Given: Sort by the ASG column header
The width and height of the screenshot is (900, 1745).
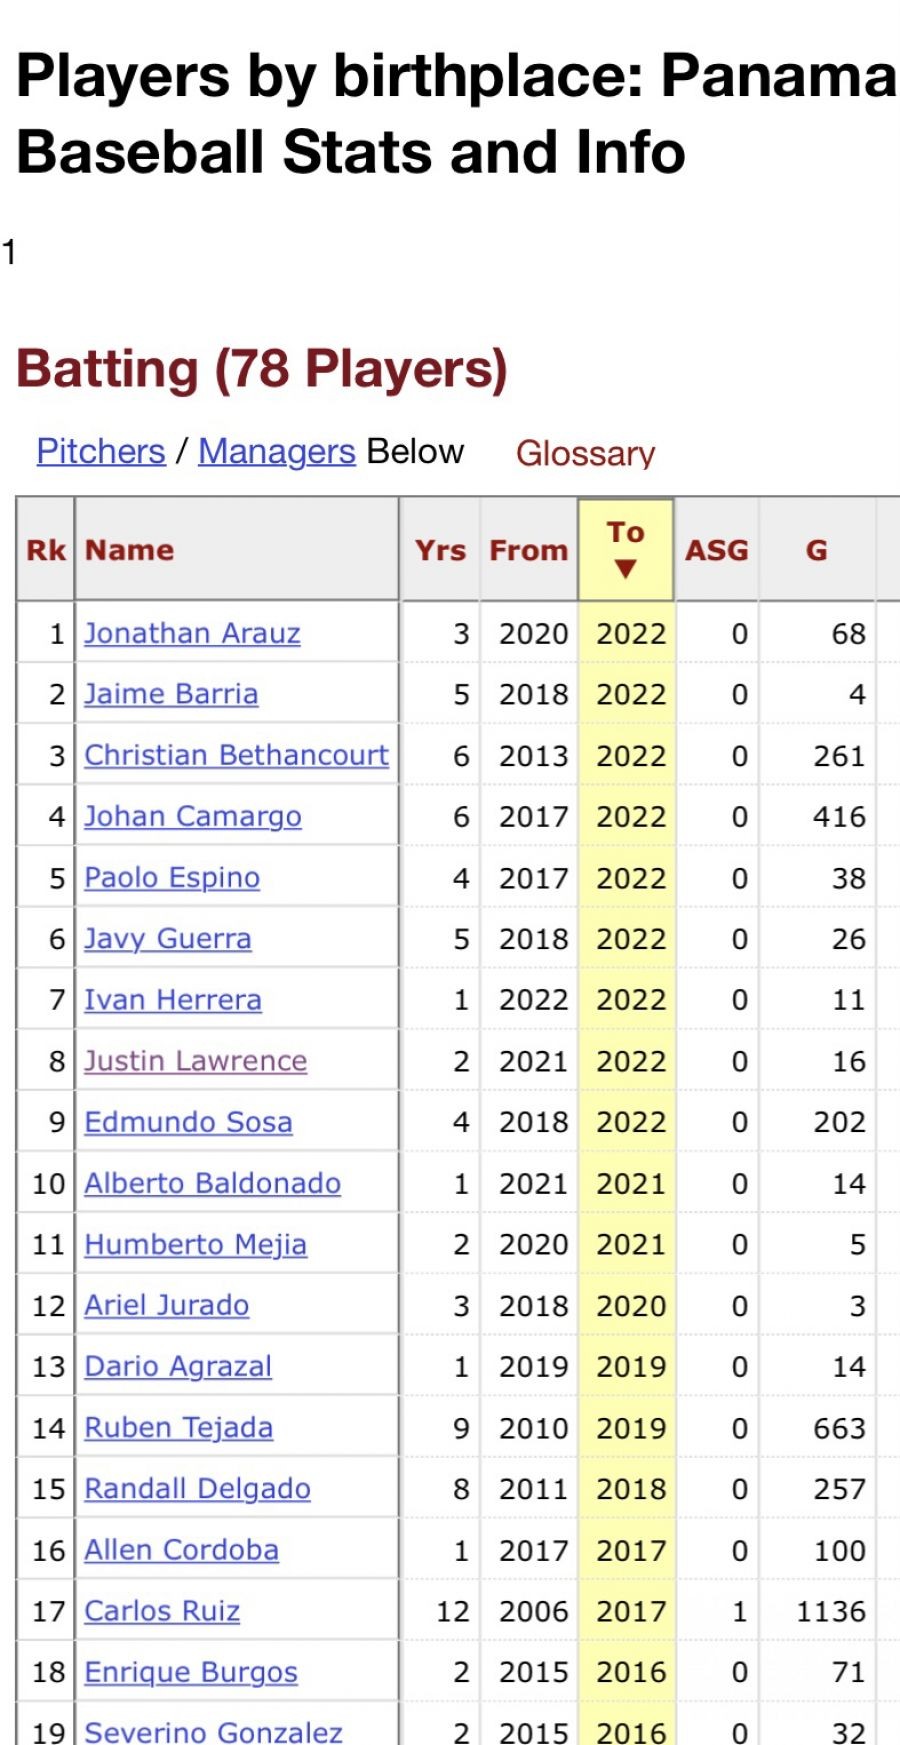Looking at the screenshot, I should coord(716,550).
